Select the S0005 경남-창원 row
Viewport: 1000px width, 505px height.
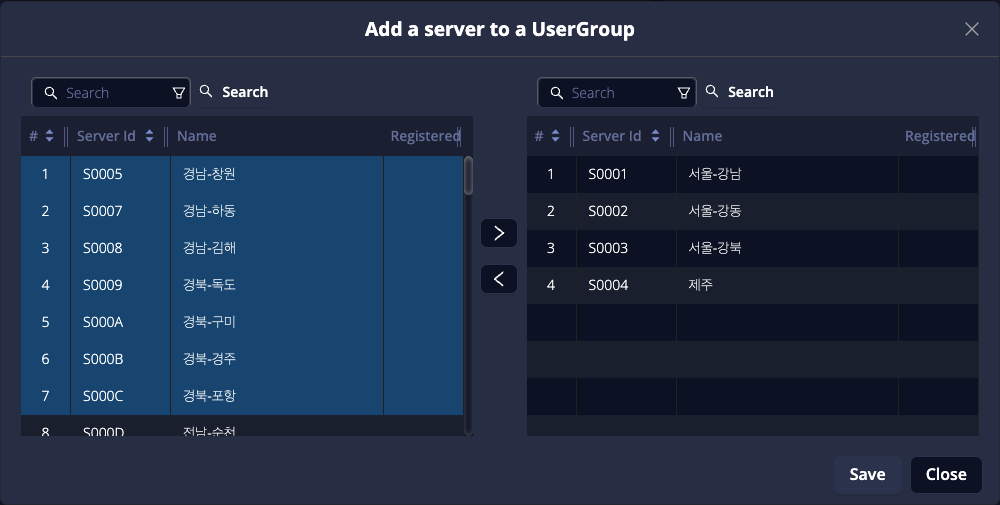click(240, 174)
